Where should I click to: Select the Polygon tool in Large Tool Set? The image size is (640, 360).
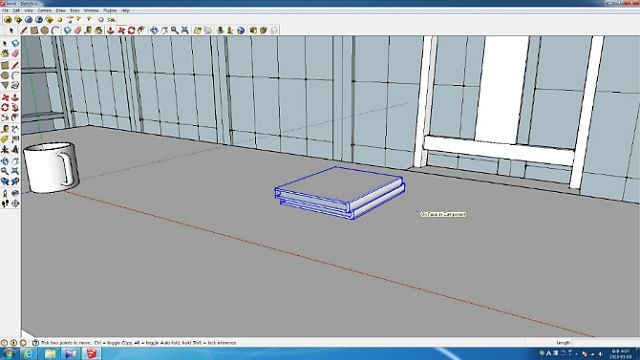tap(5, 85)
